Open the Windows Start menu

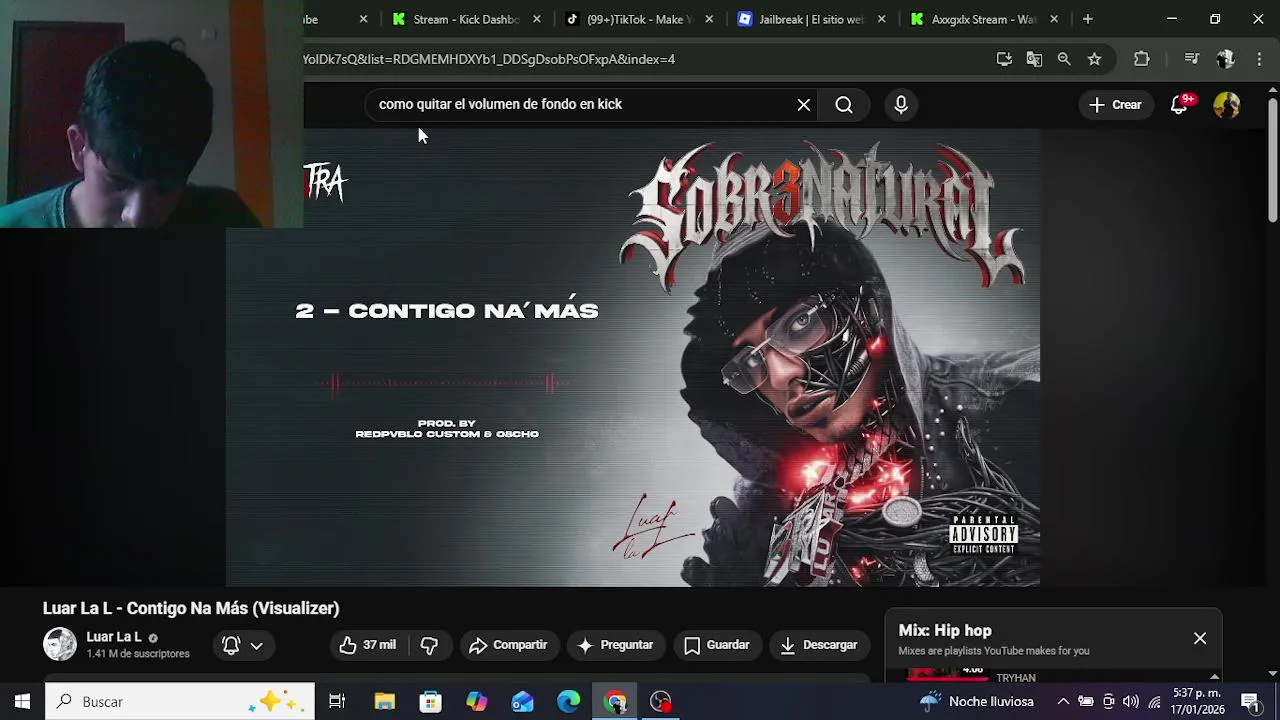(22, 701)
